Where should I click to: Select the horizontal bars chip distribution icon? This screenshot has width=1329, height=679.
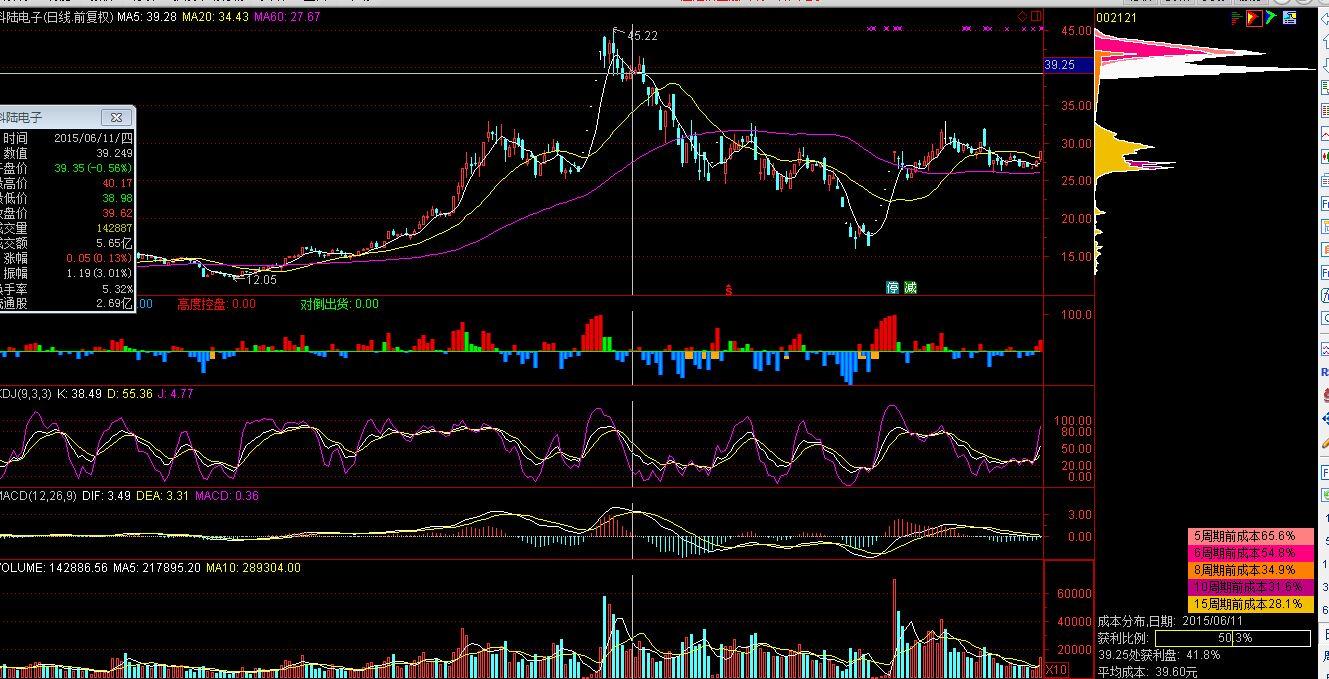pos(1236,18)
